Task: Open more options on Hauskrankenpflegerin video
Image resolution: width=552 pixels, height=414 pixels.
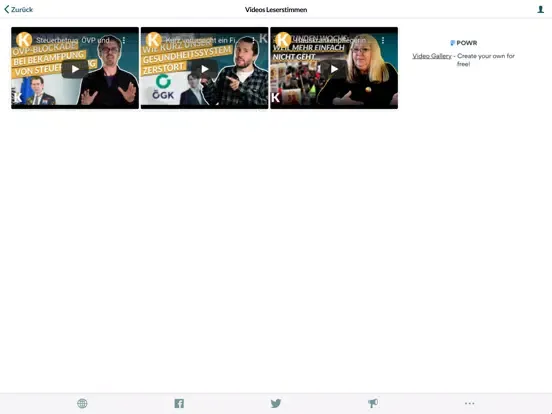Action: tap(383, 40)
